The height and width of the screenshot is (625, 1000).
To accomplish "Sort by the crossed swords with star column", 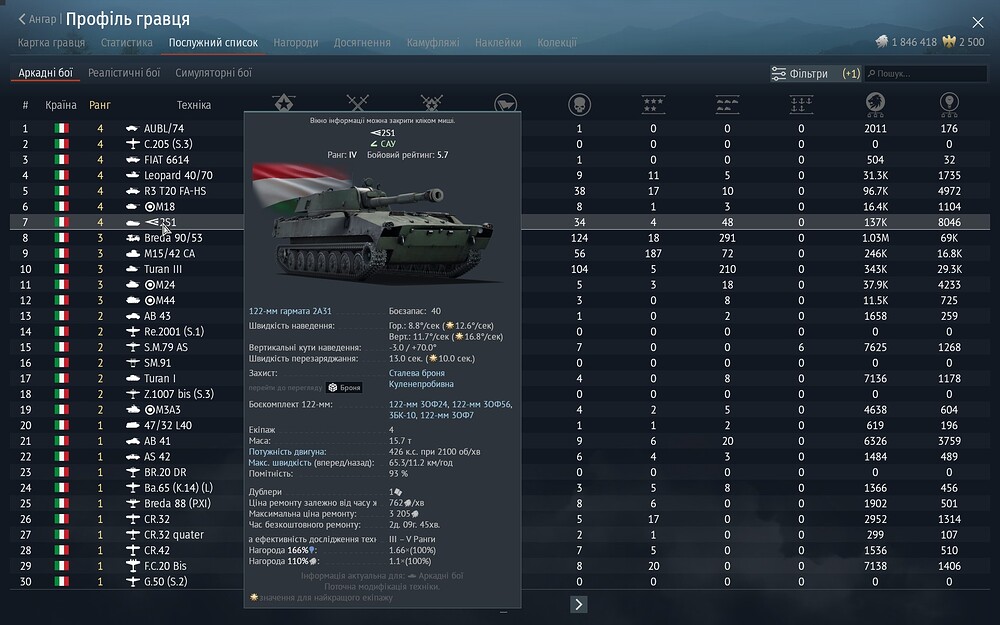I will (432, 103).
